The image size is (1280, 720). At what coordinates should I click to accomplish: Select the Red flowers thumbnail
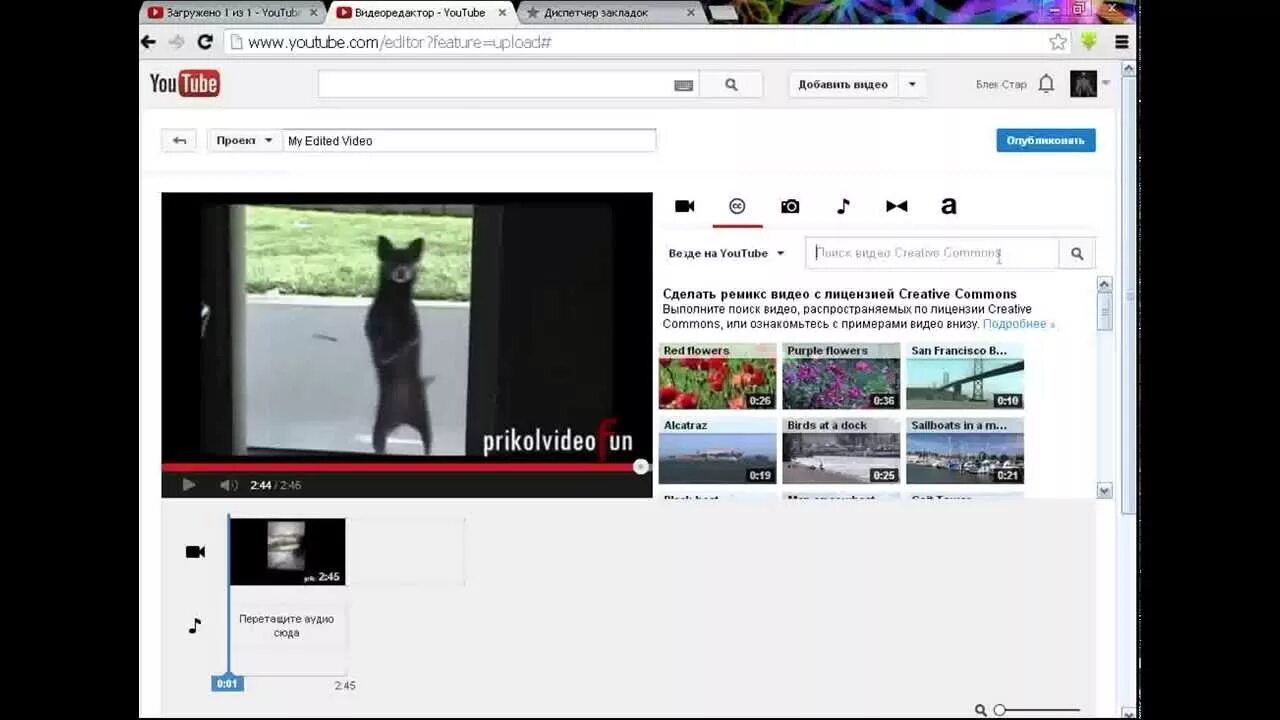click(717, 376)
